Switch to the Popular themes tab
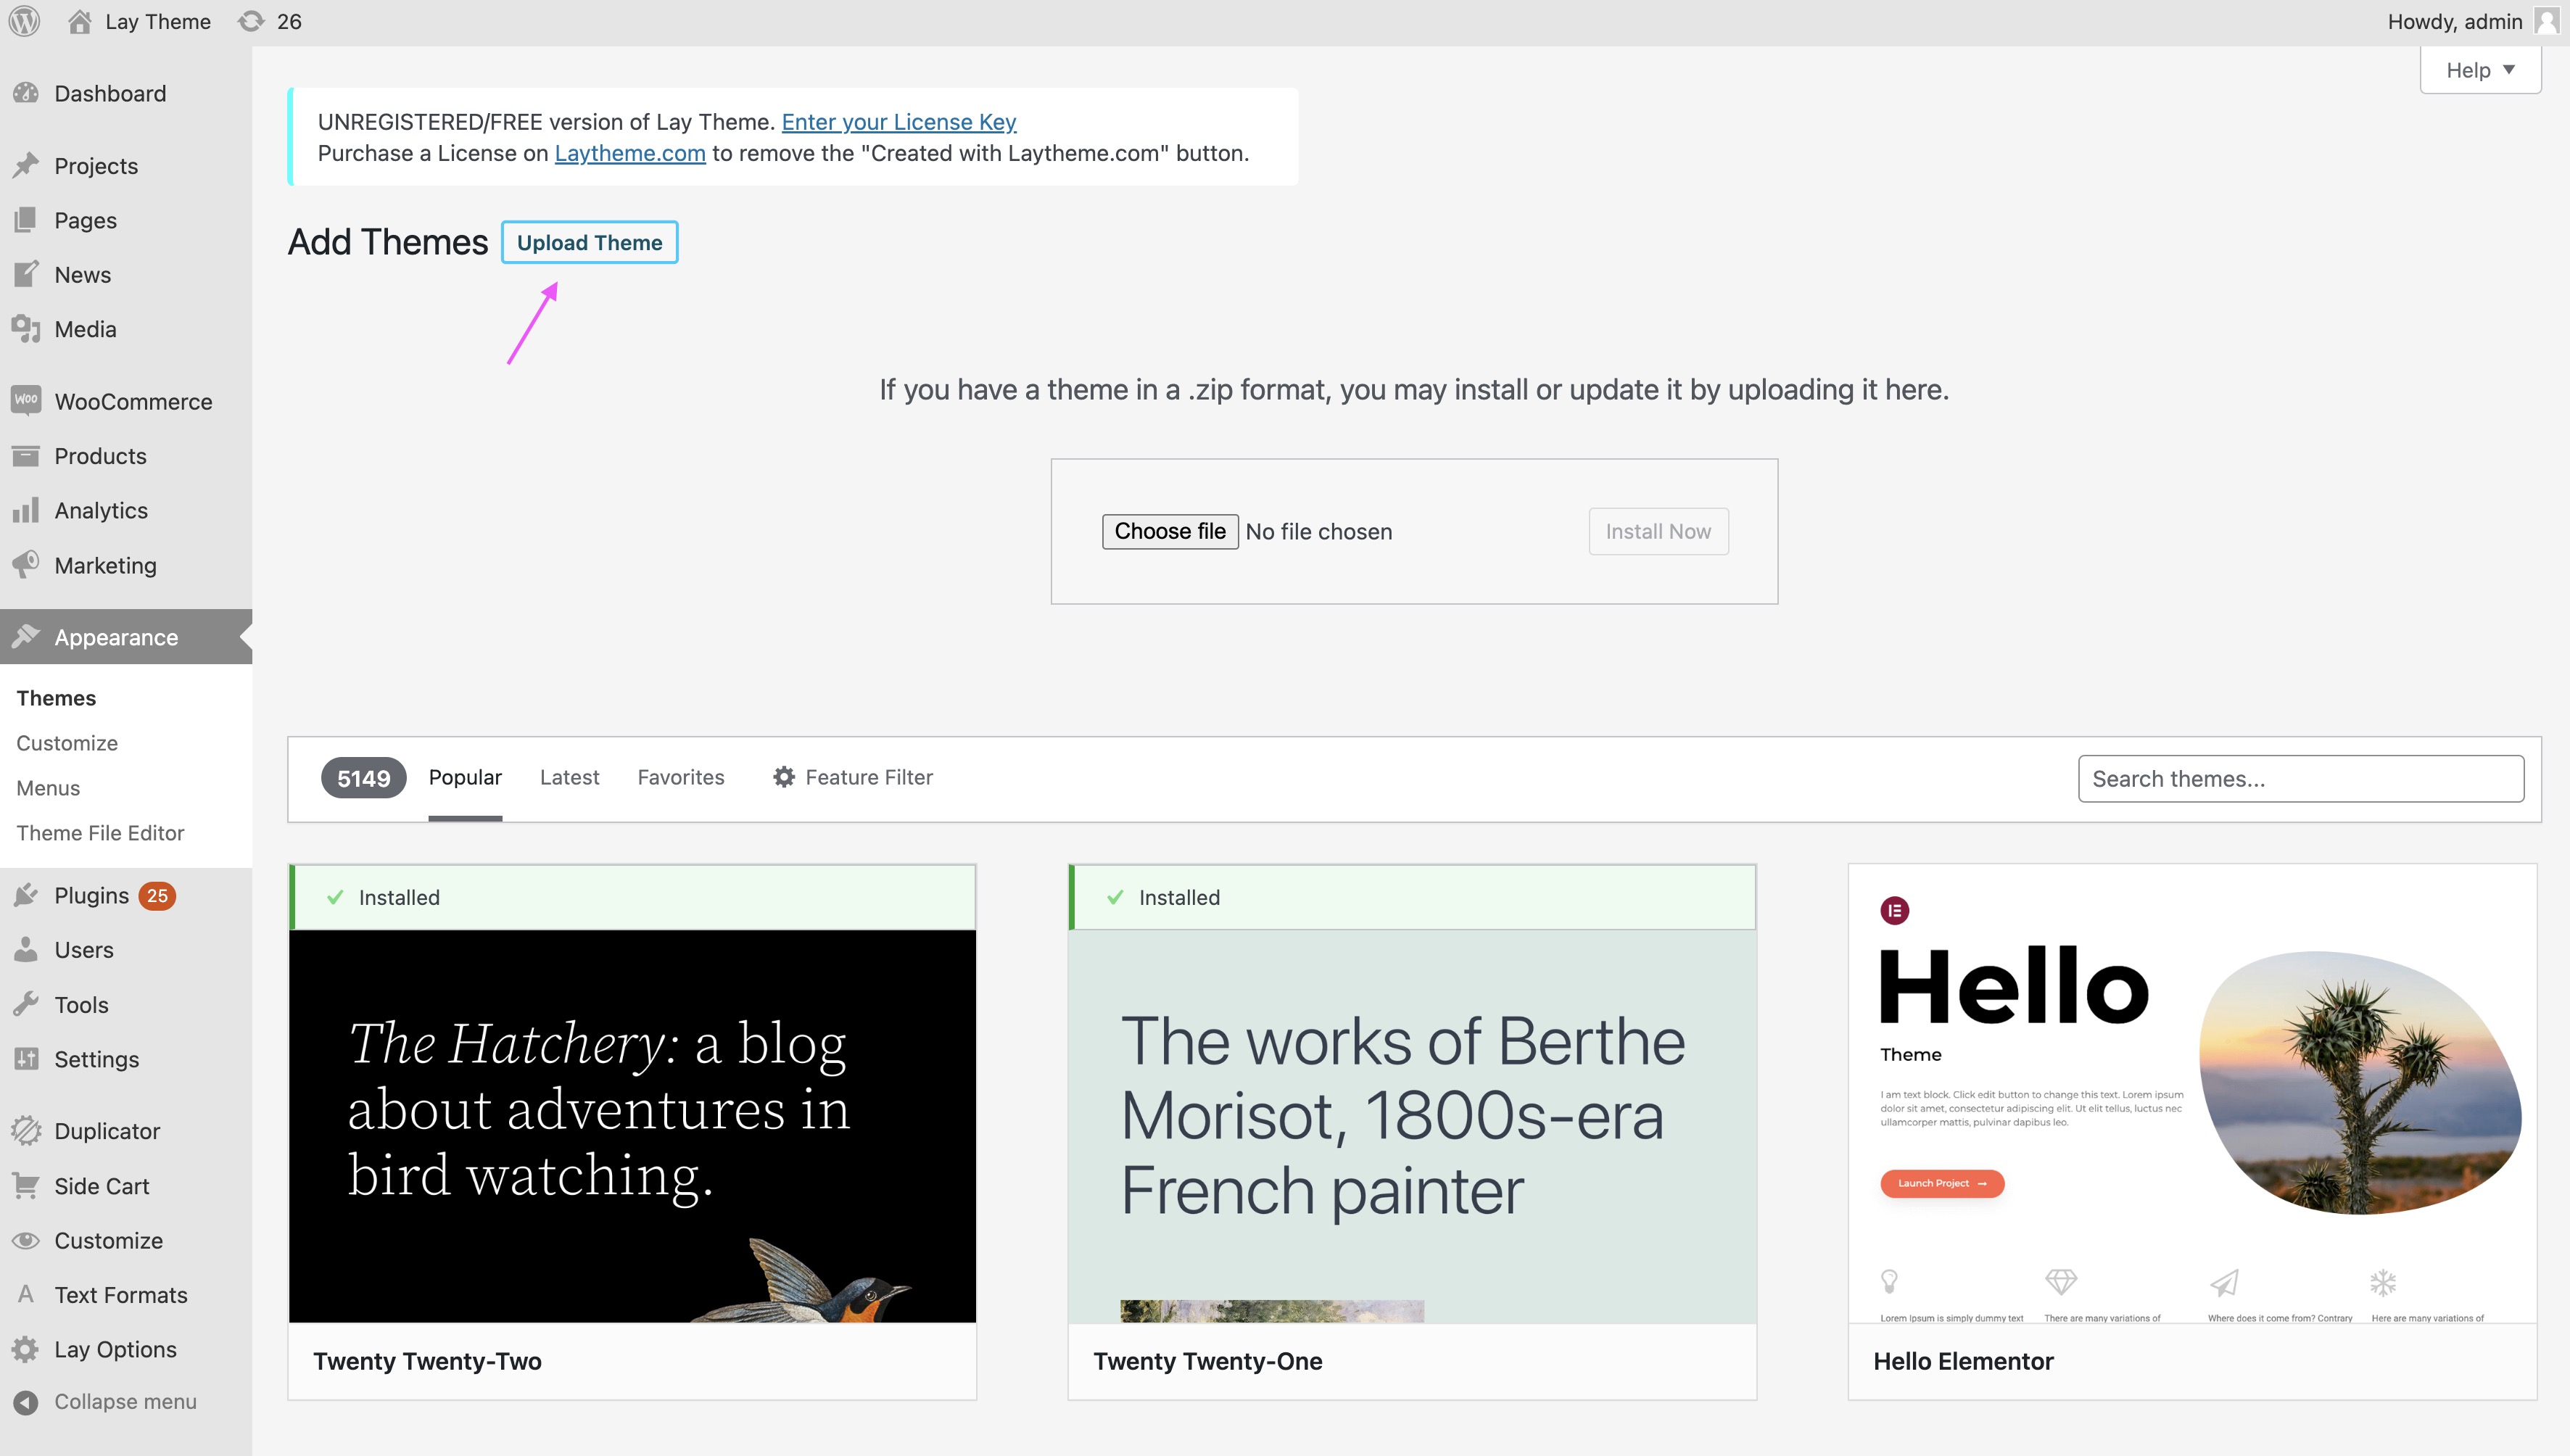Screen dimensions: 2570x1456 click(465, 777)
